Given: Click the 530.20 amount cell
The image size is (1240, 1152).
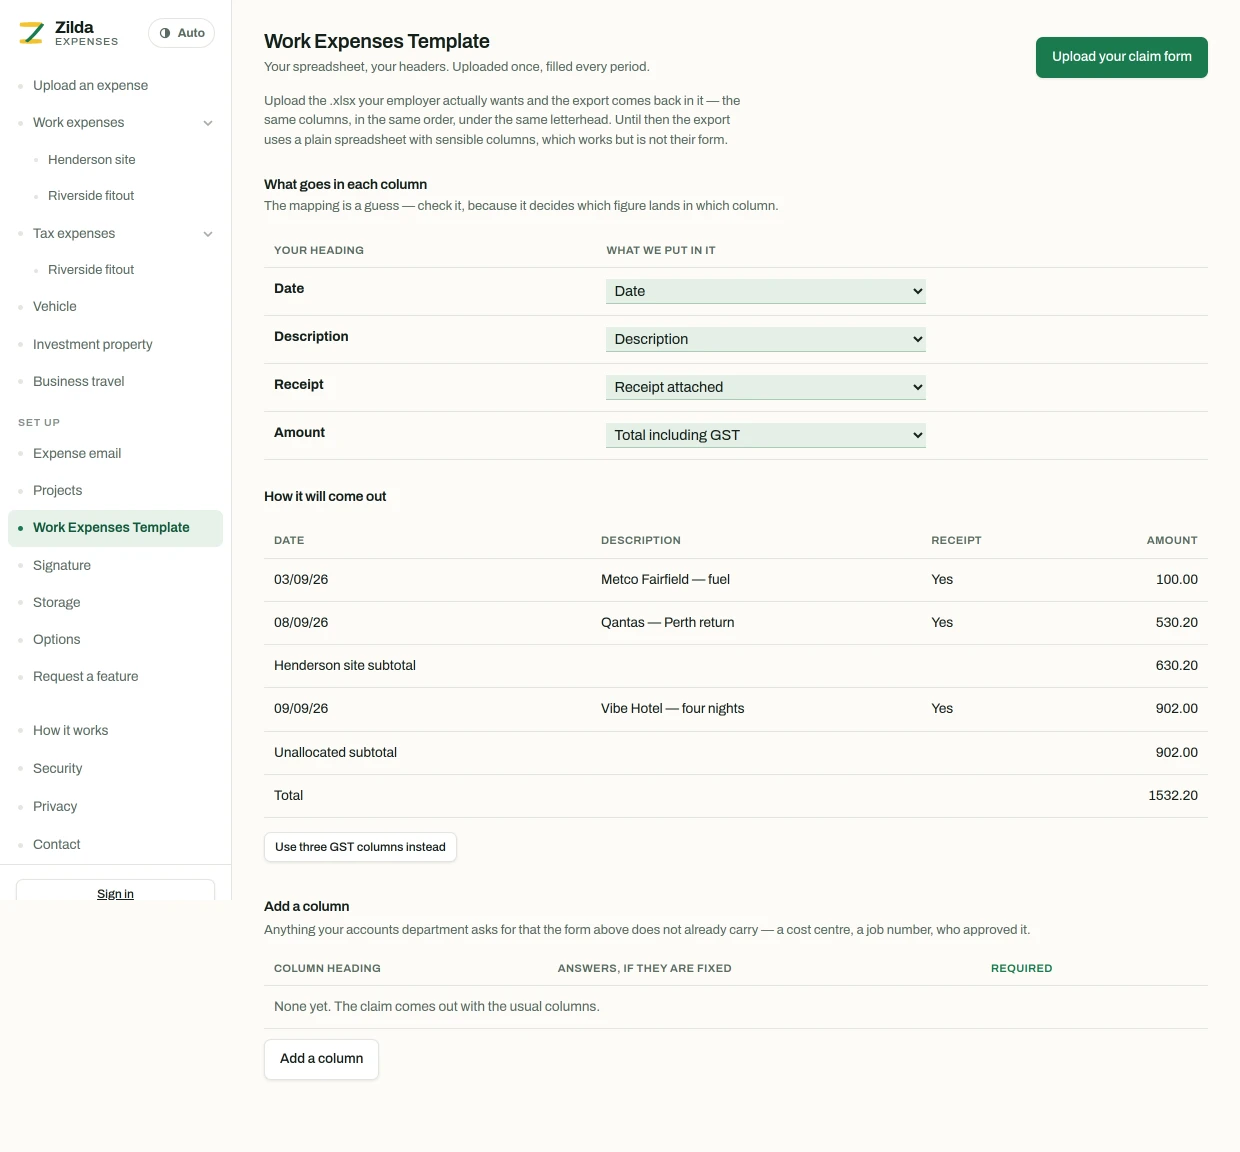Looking at the screenshot, I should click(x=1177, y=623).
